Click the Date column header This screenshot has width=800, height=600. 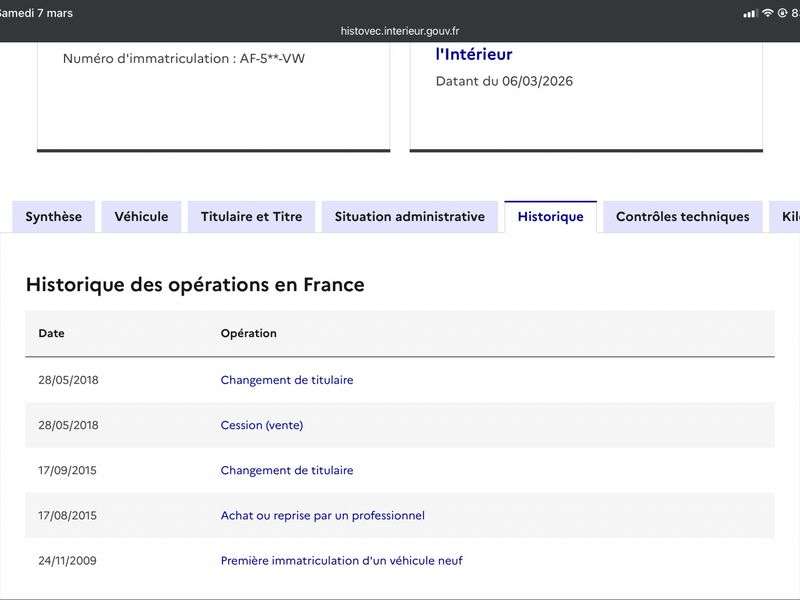[x=51, y=333]
